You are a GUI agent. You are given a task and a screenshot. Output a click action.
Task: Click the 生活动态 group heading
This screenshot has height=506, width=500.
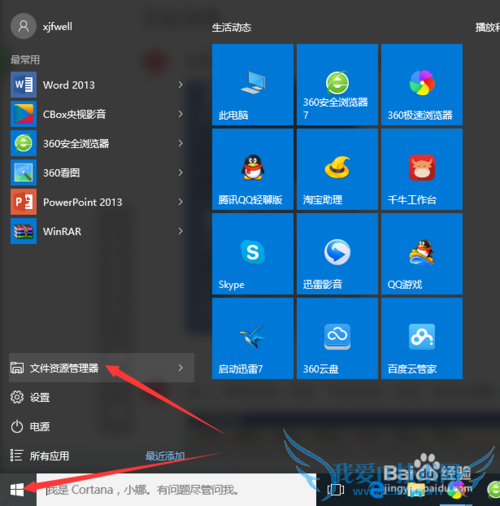tap(231, 28)
